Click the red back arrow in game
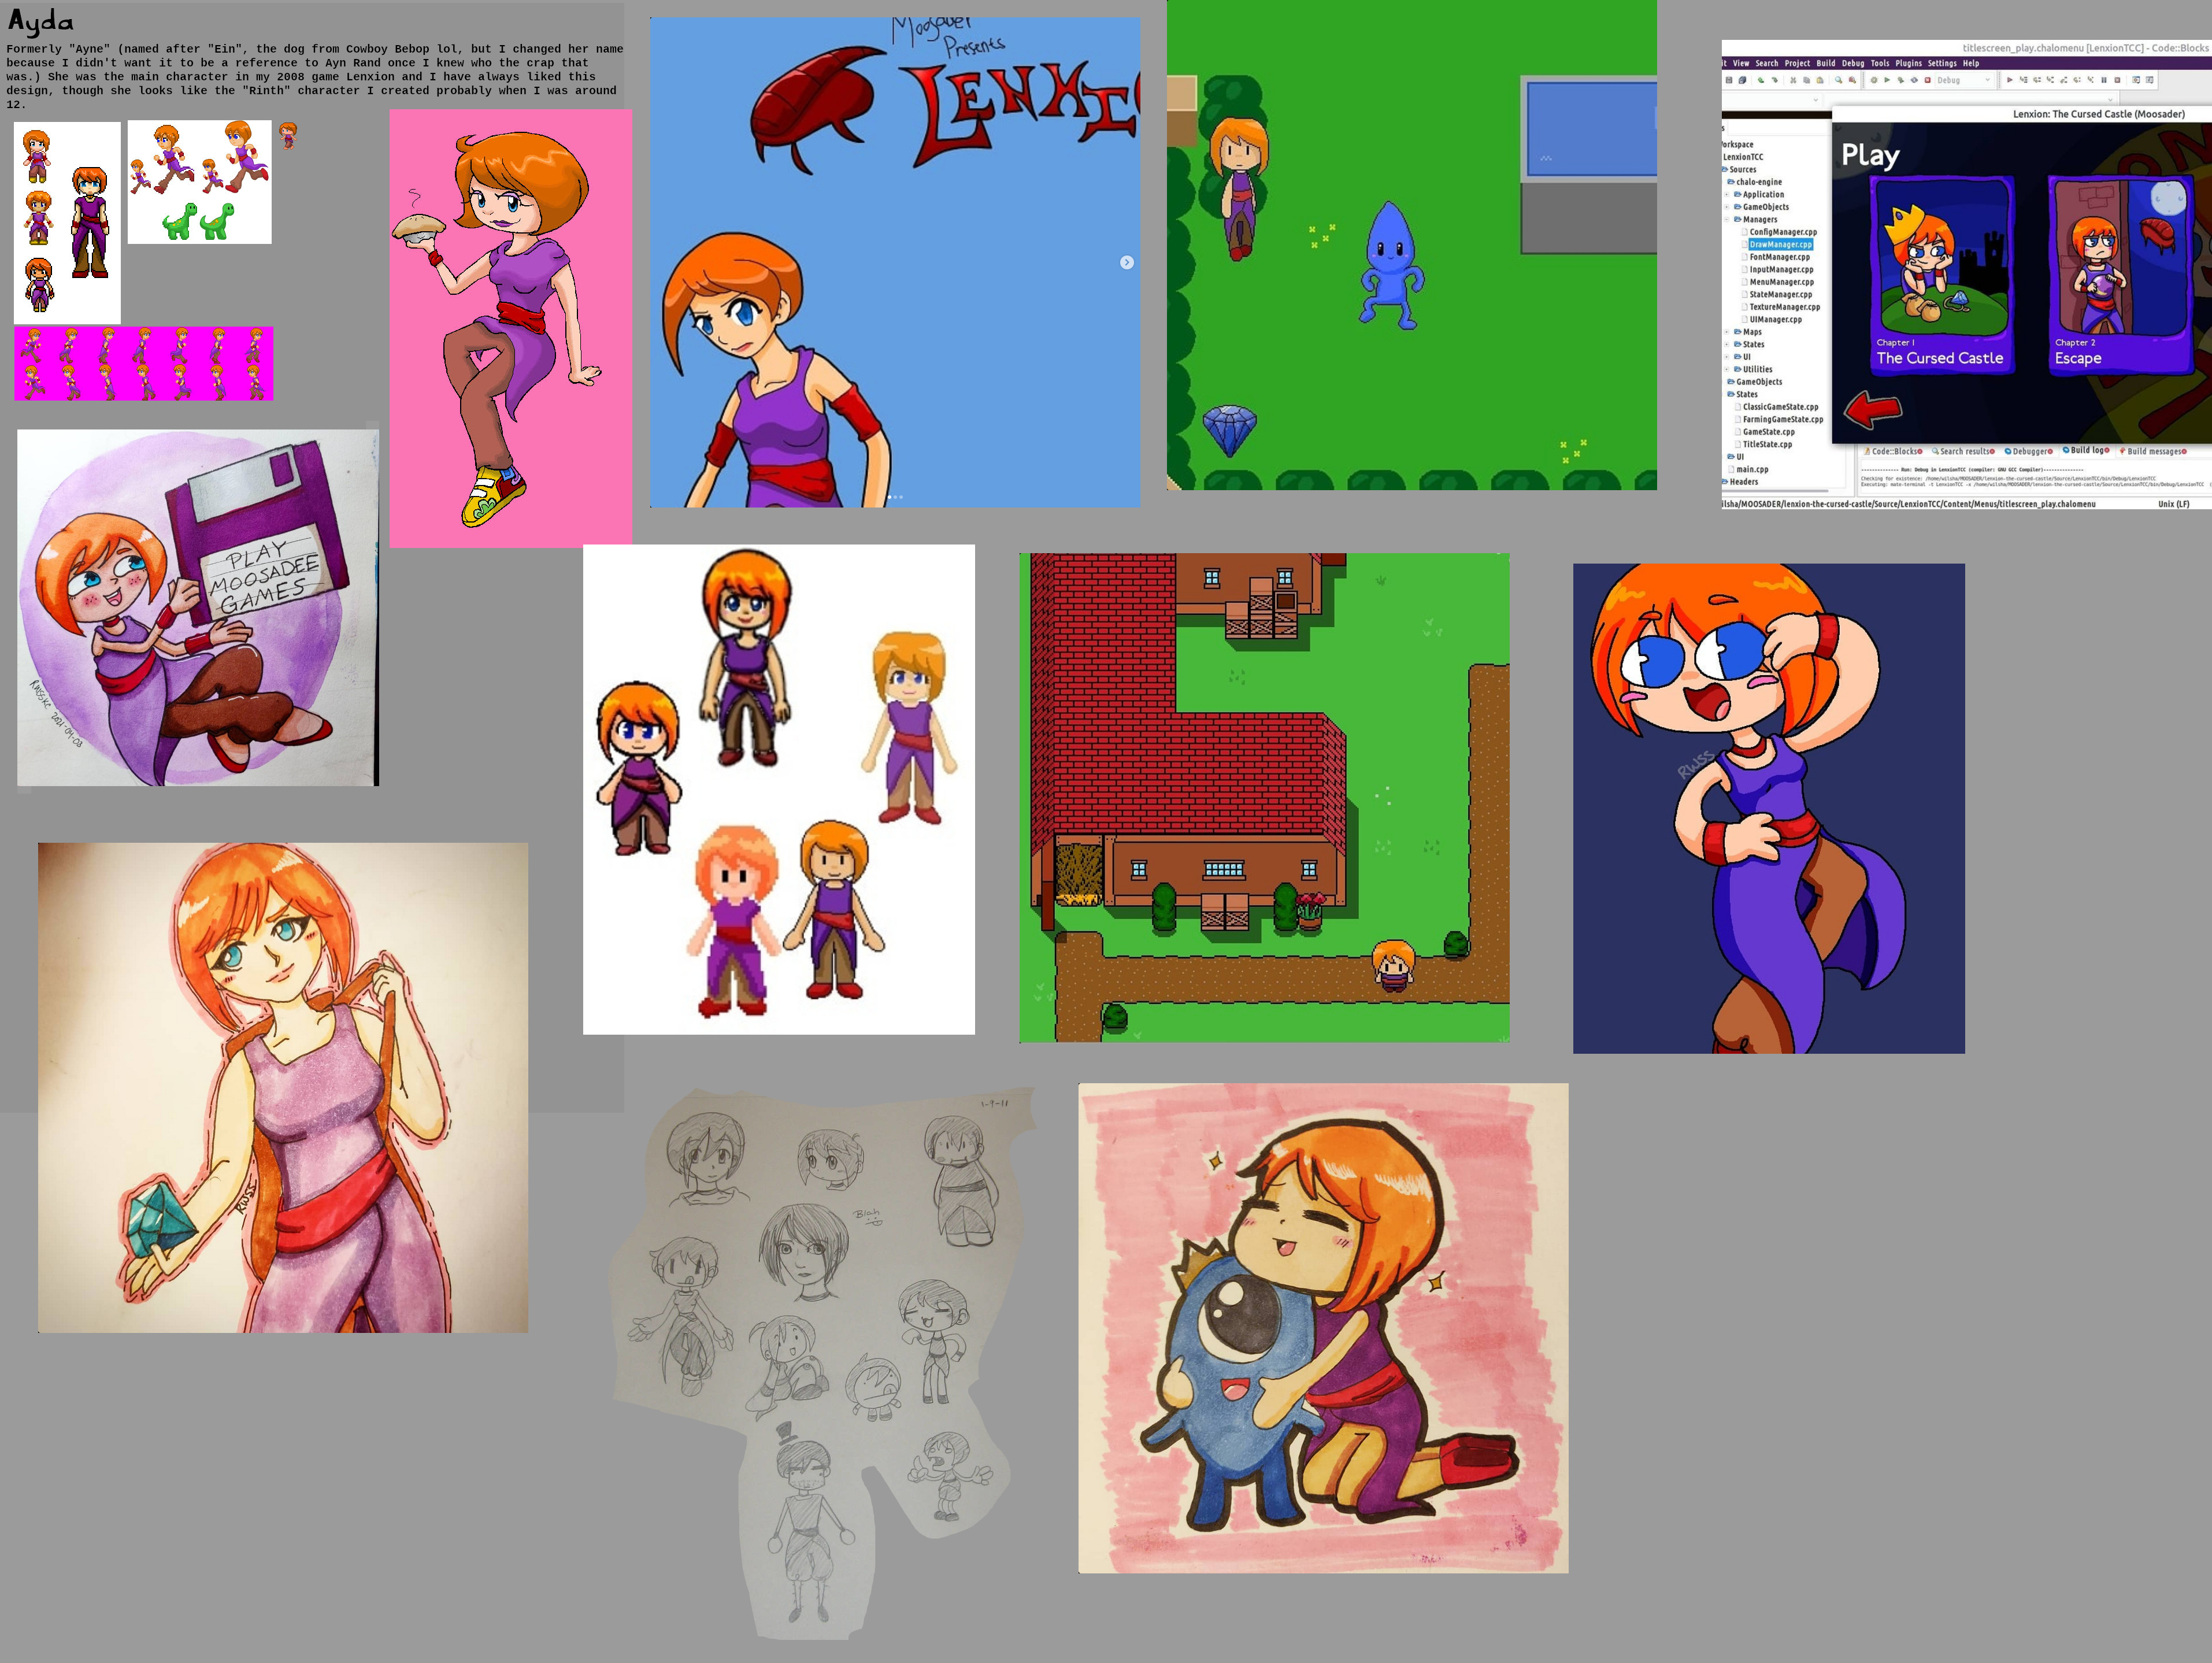 pos(1872,409)
